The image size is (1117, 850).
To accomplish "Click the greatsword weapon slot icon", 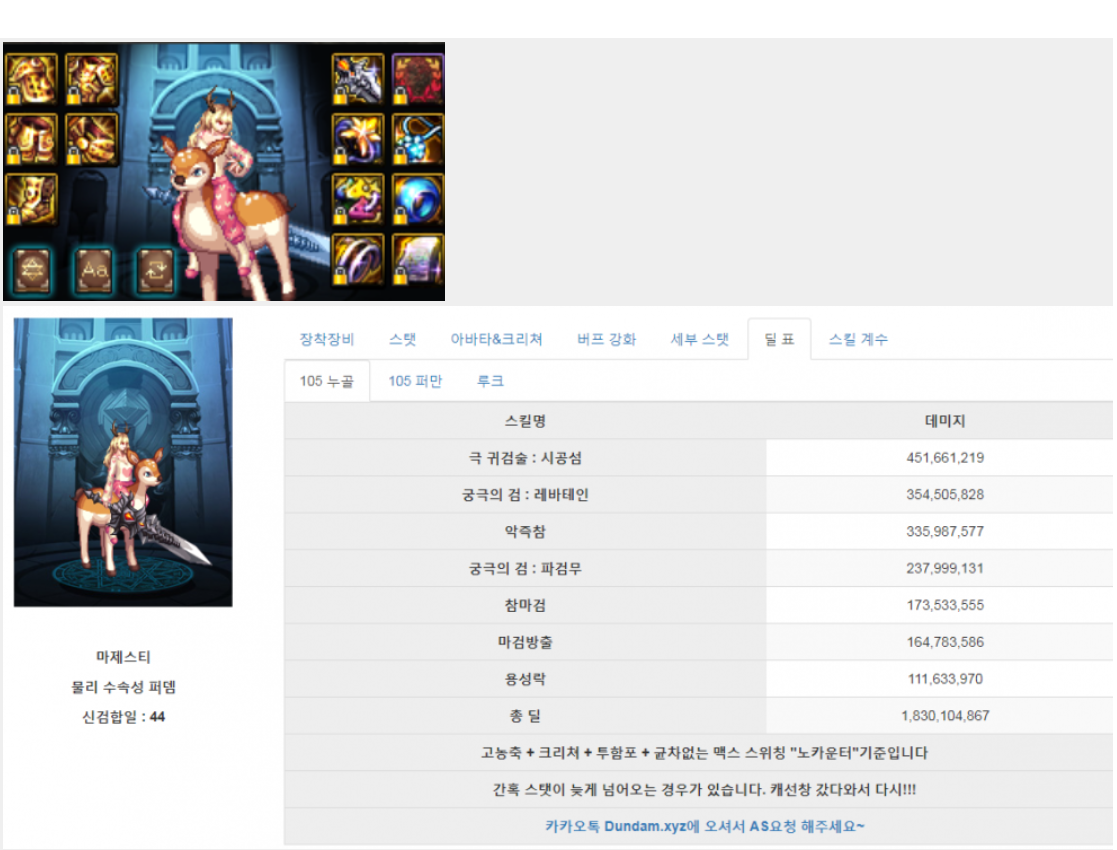I will pyautogui.click(x=358, y=78).
